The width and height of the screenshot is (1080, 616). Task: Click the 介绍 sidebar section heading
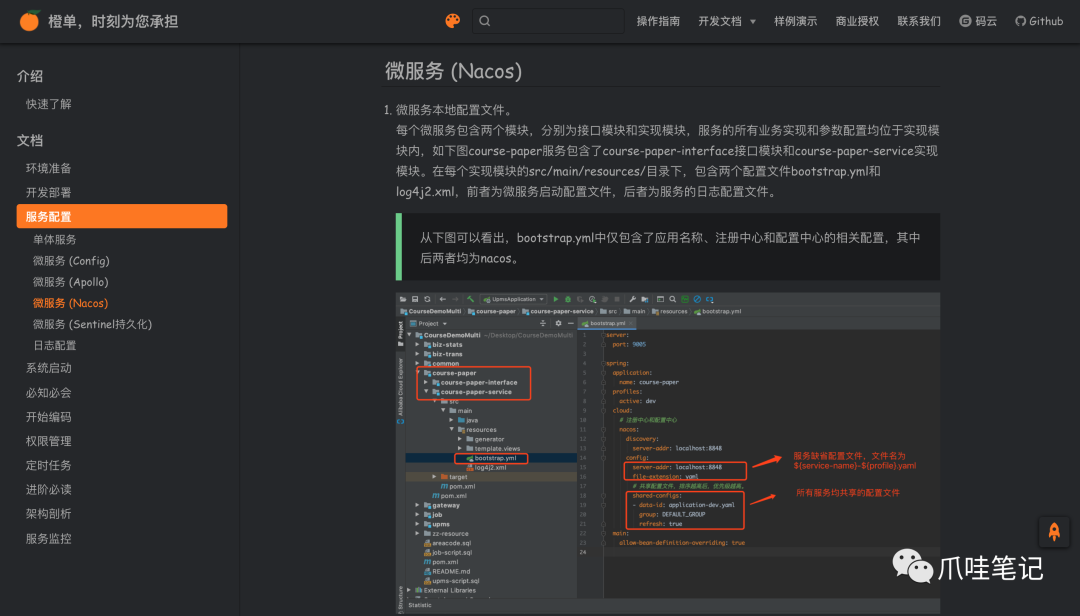[30, 76]
